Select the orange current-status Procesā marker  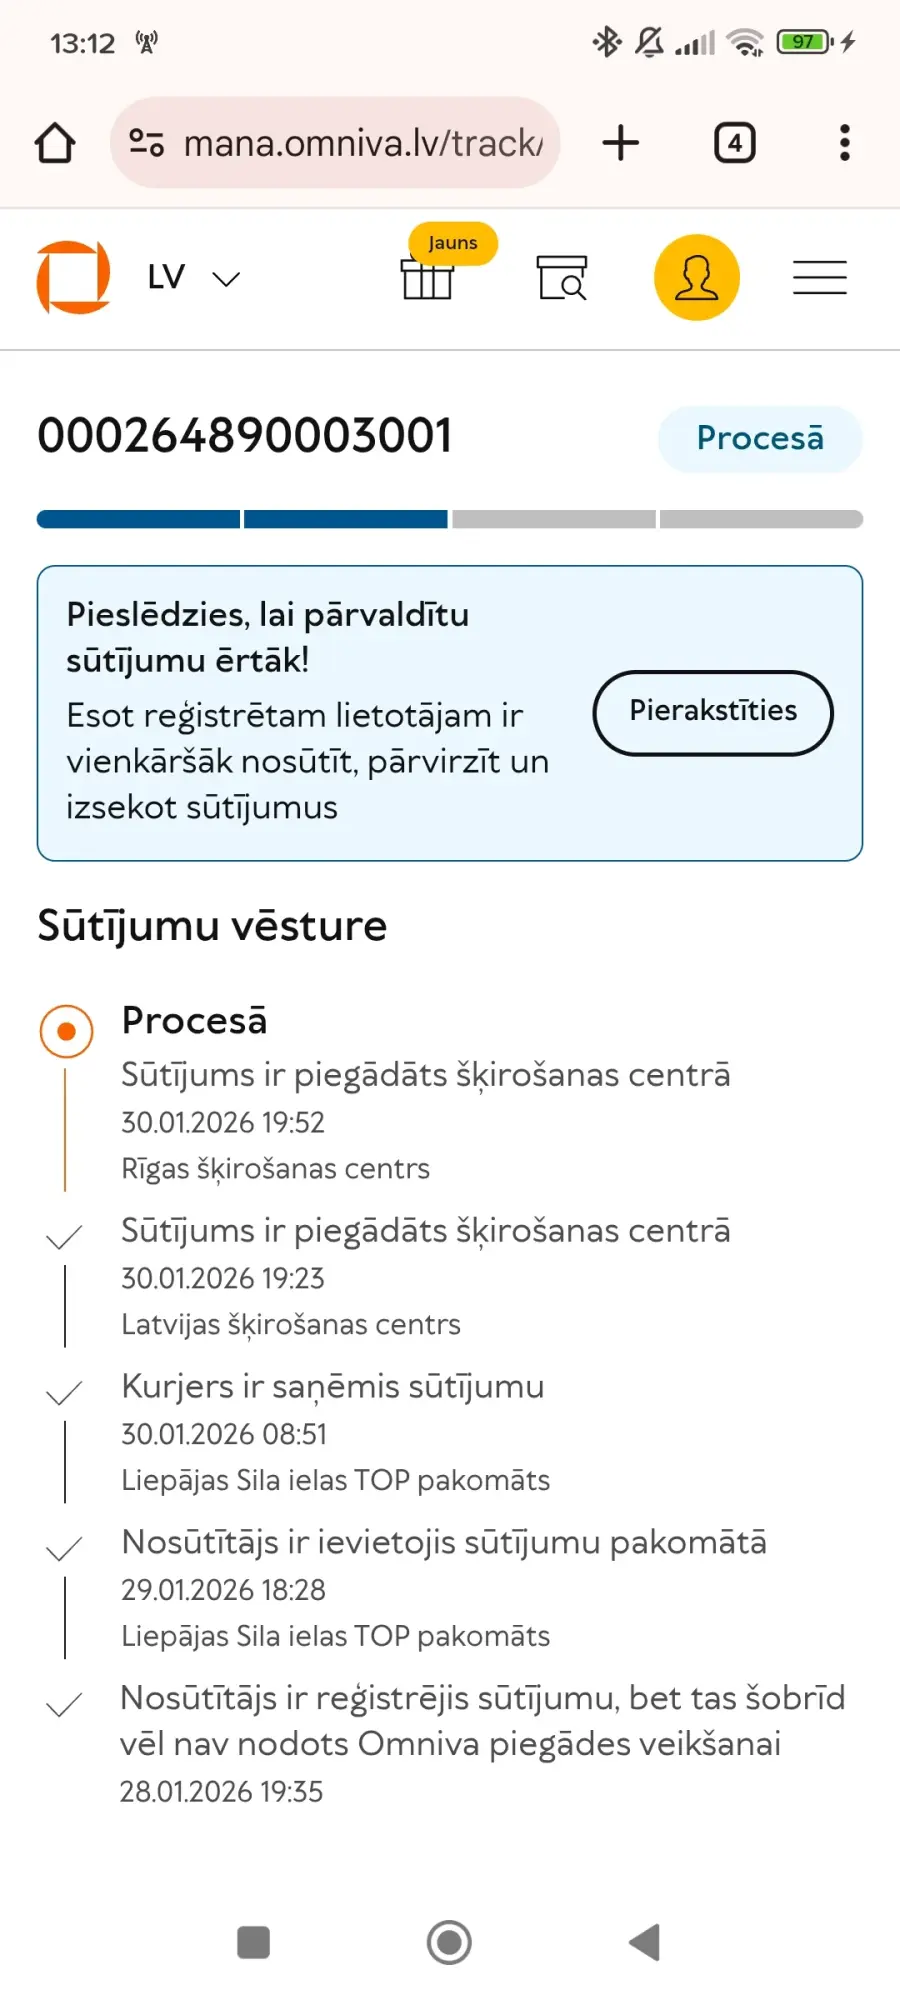coord(66,1031)
